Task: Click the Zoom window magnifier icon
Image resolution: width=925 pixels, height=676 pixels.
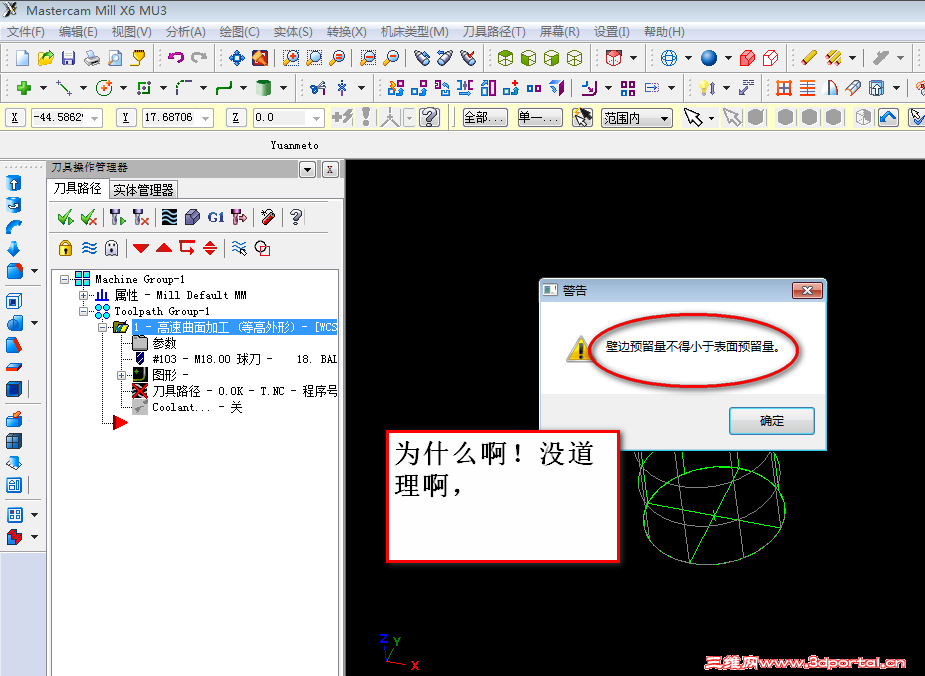Action: pos(291,58)
